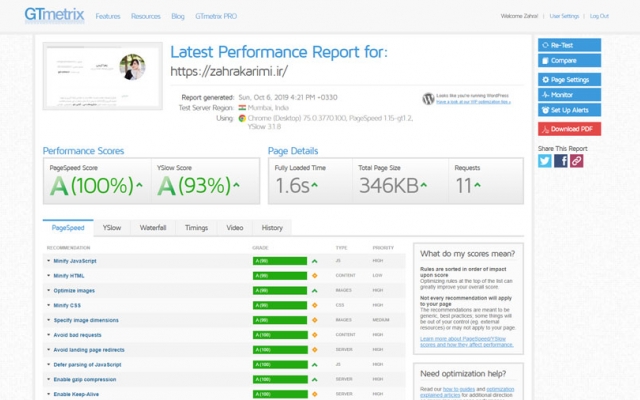Open Page Settings button
Screen dimensions: 640x400
pos(569,80)
